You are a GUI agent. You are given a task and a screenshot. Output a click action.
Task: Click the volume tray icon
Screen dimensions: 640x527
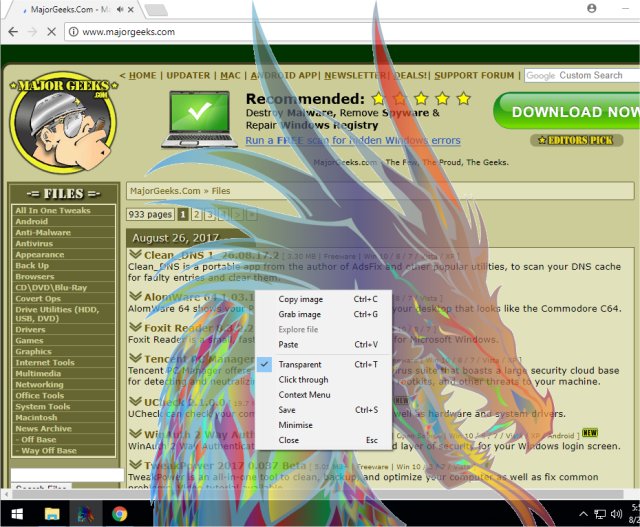click(x=616, y=514)
